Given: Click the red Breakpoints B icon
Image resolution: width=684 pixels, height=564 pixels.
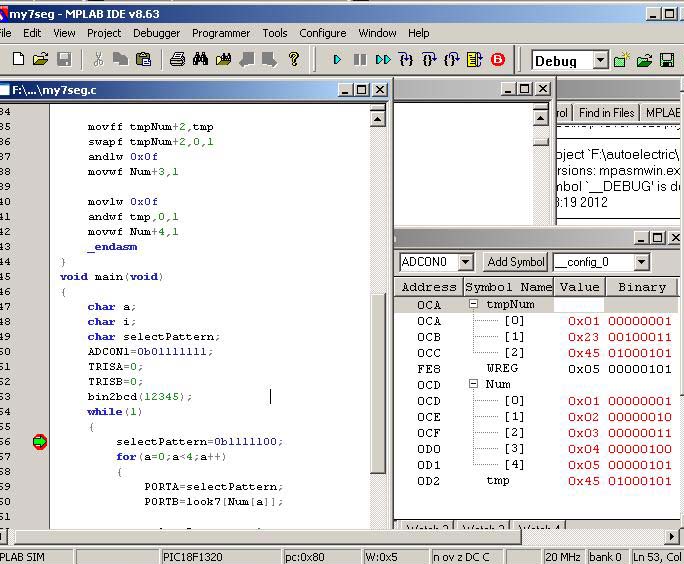Looking at the screenshot, I should [497, 60].
